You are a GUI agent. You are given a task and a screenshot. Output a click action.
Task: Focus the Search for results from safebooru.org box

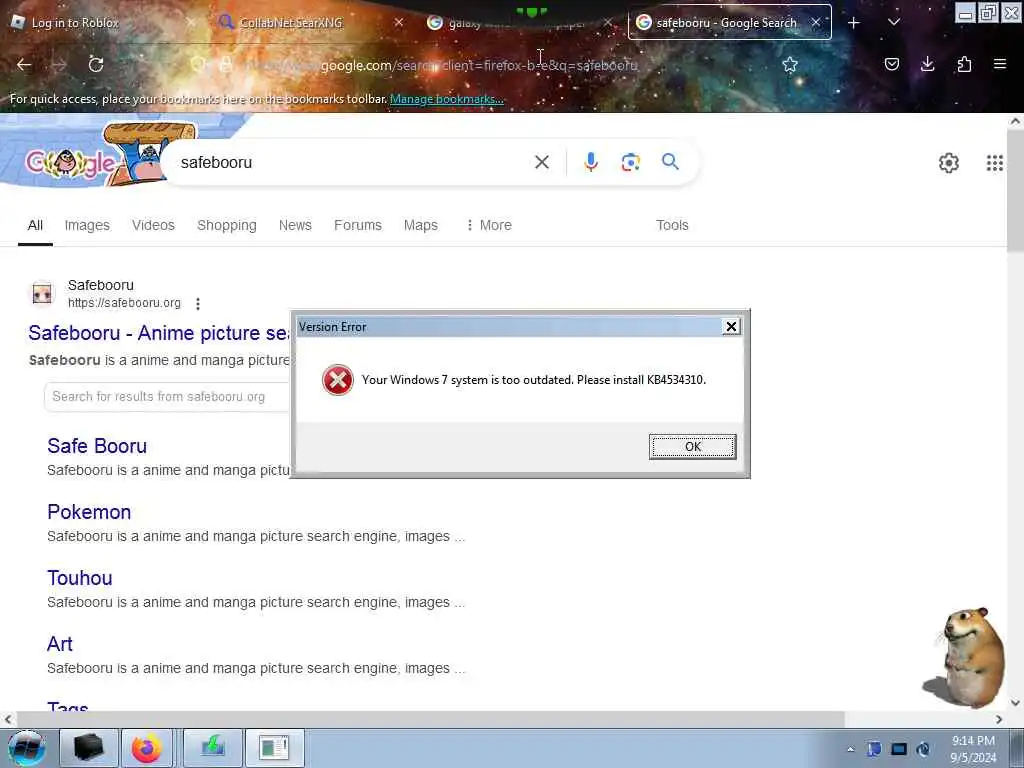point(167,396)
